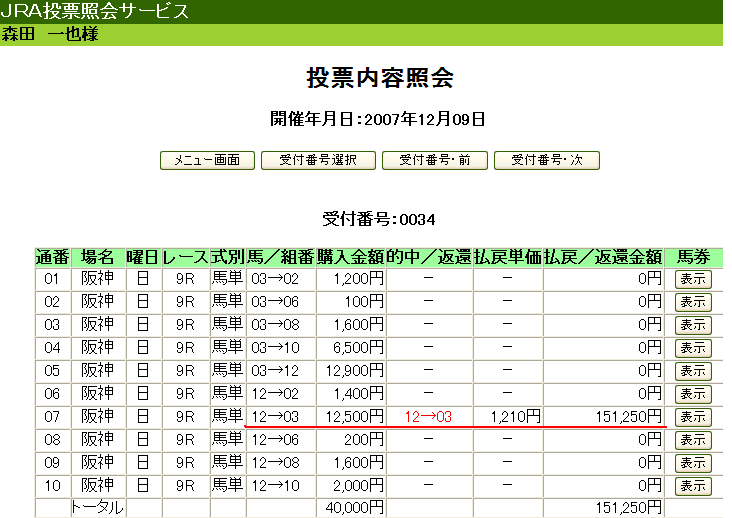Go to next receipt with 受付番号・次
Image resolution: width=732 pixels, height=518 pixels.
tap(547, 161)
